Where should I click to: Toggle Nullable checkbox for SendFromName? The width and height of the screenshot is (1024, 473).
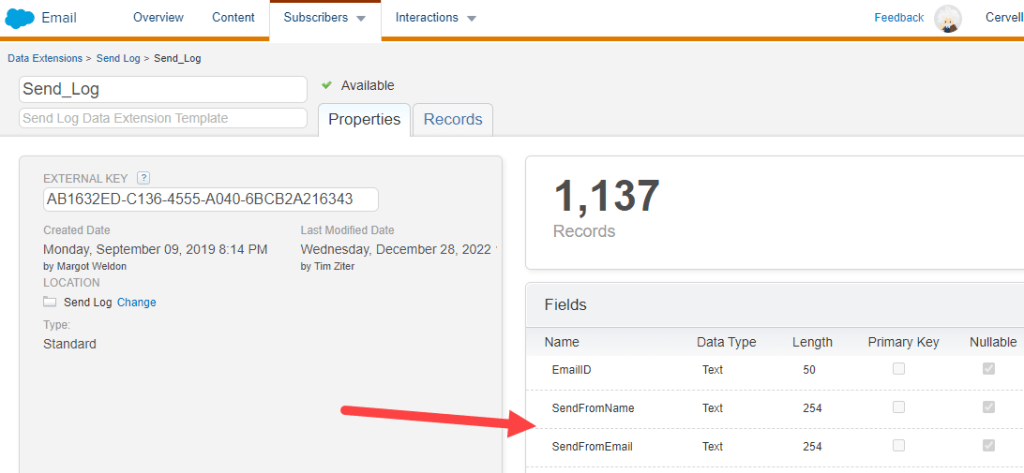[989, 407]
